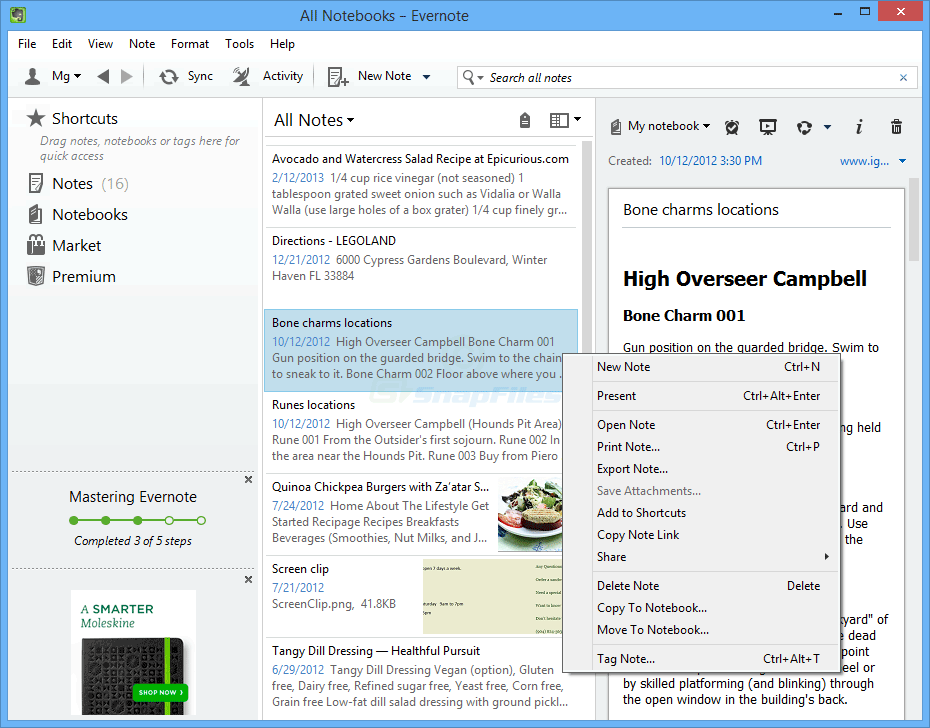This screenshot has height=728, width=930.
Task: Open the Note menu
Action: (142, 44)
